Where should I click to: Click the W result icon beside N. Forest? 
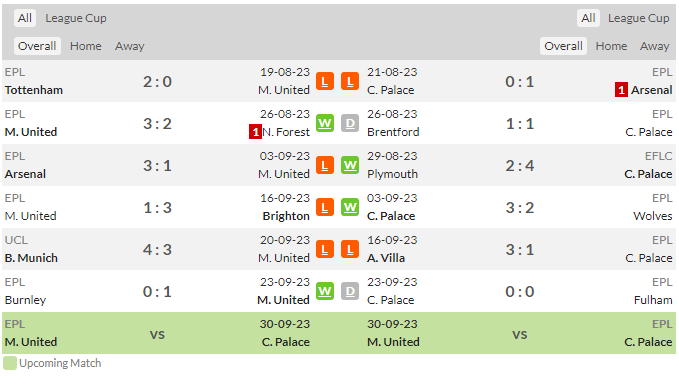[x=325, y=123]
